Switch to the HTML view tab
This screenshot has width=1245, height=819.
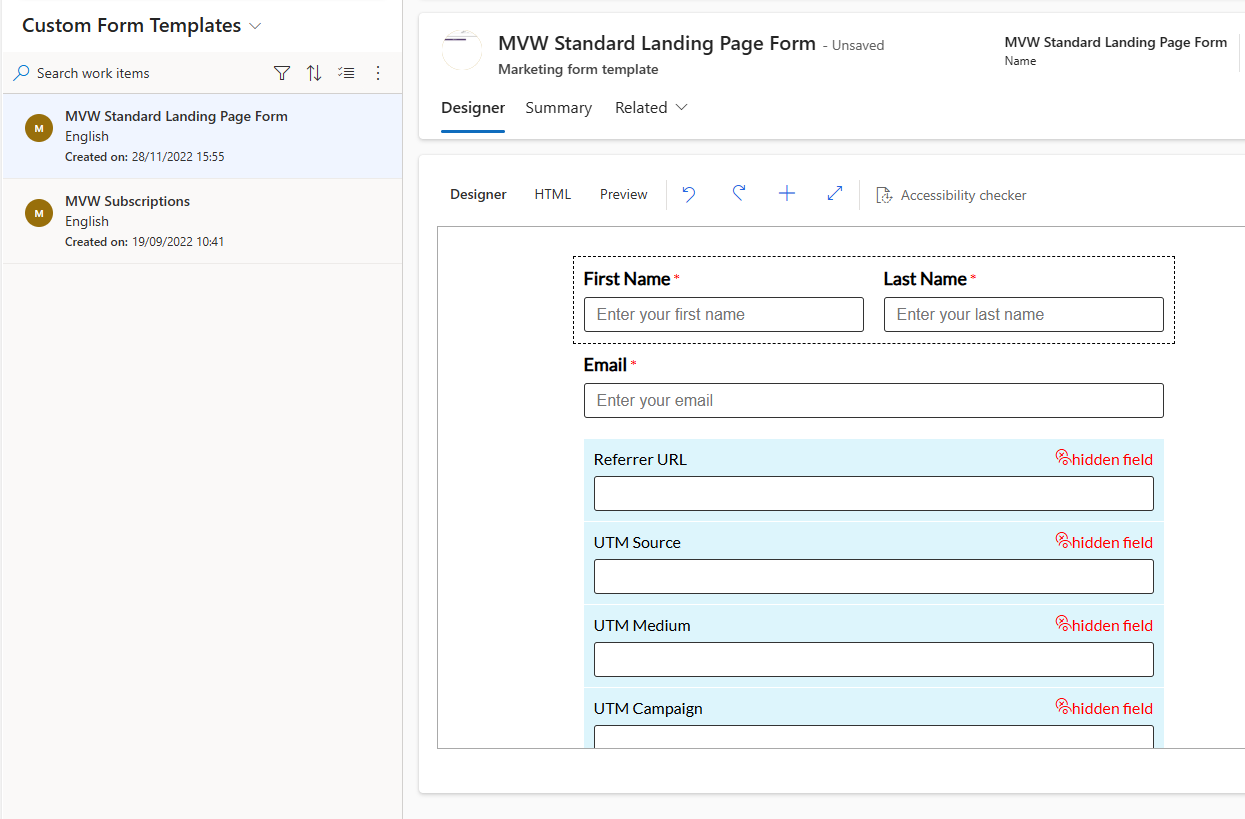[552, 195]
